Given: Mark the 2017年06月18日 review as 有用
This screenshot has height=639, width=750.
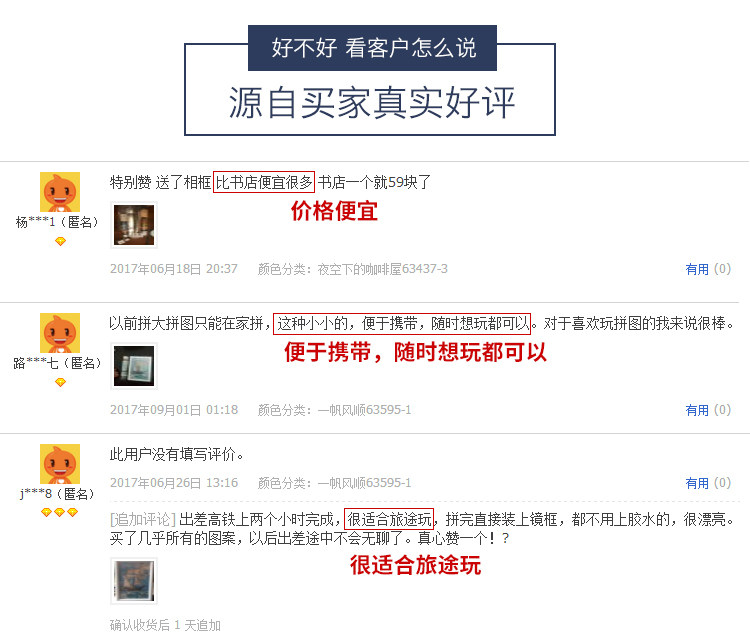Looking at the screenshot, I should click(x=696, y=269).
